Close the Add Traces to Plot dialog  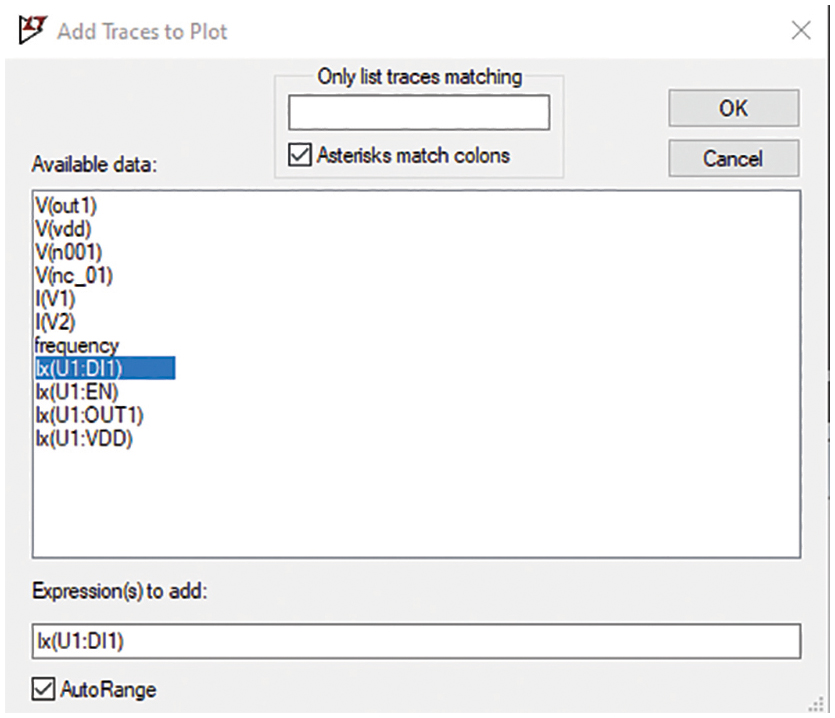click(x=801, y=31)
